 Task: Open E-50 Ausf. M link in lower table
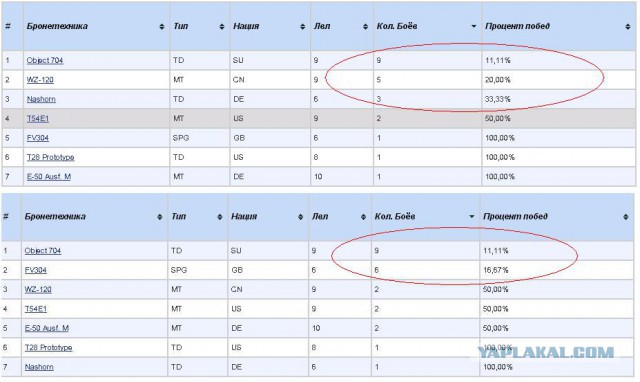tap(47, 328)
